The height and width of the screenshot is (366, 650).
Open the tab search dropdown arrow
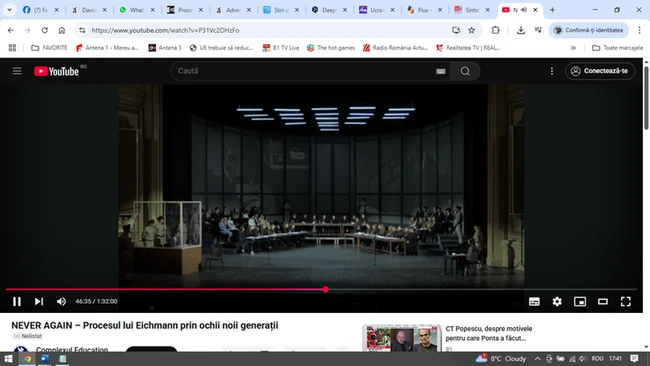pos(9,10)
